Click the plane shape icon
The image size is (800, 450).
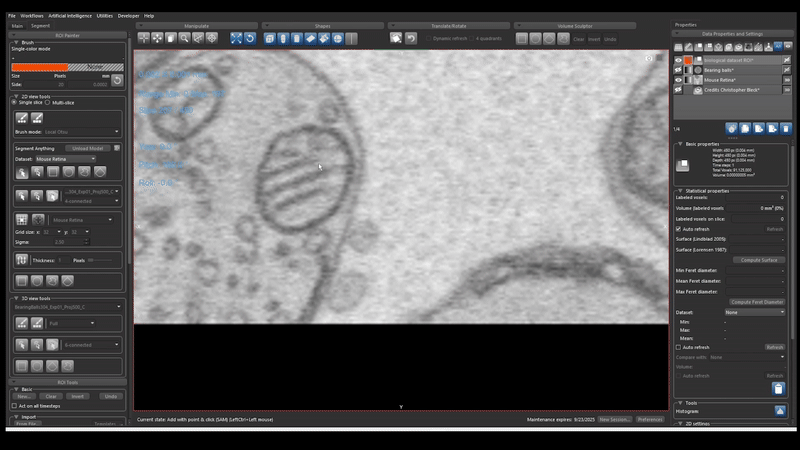pyautogui.click(x=310, y=38)
